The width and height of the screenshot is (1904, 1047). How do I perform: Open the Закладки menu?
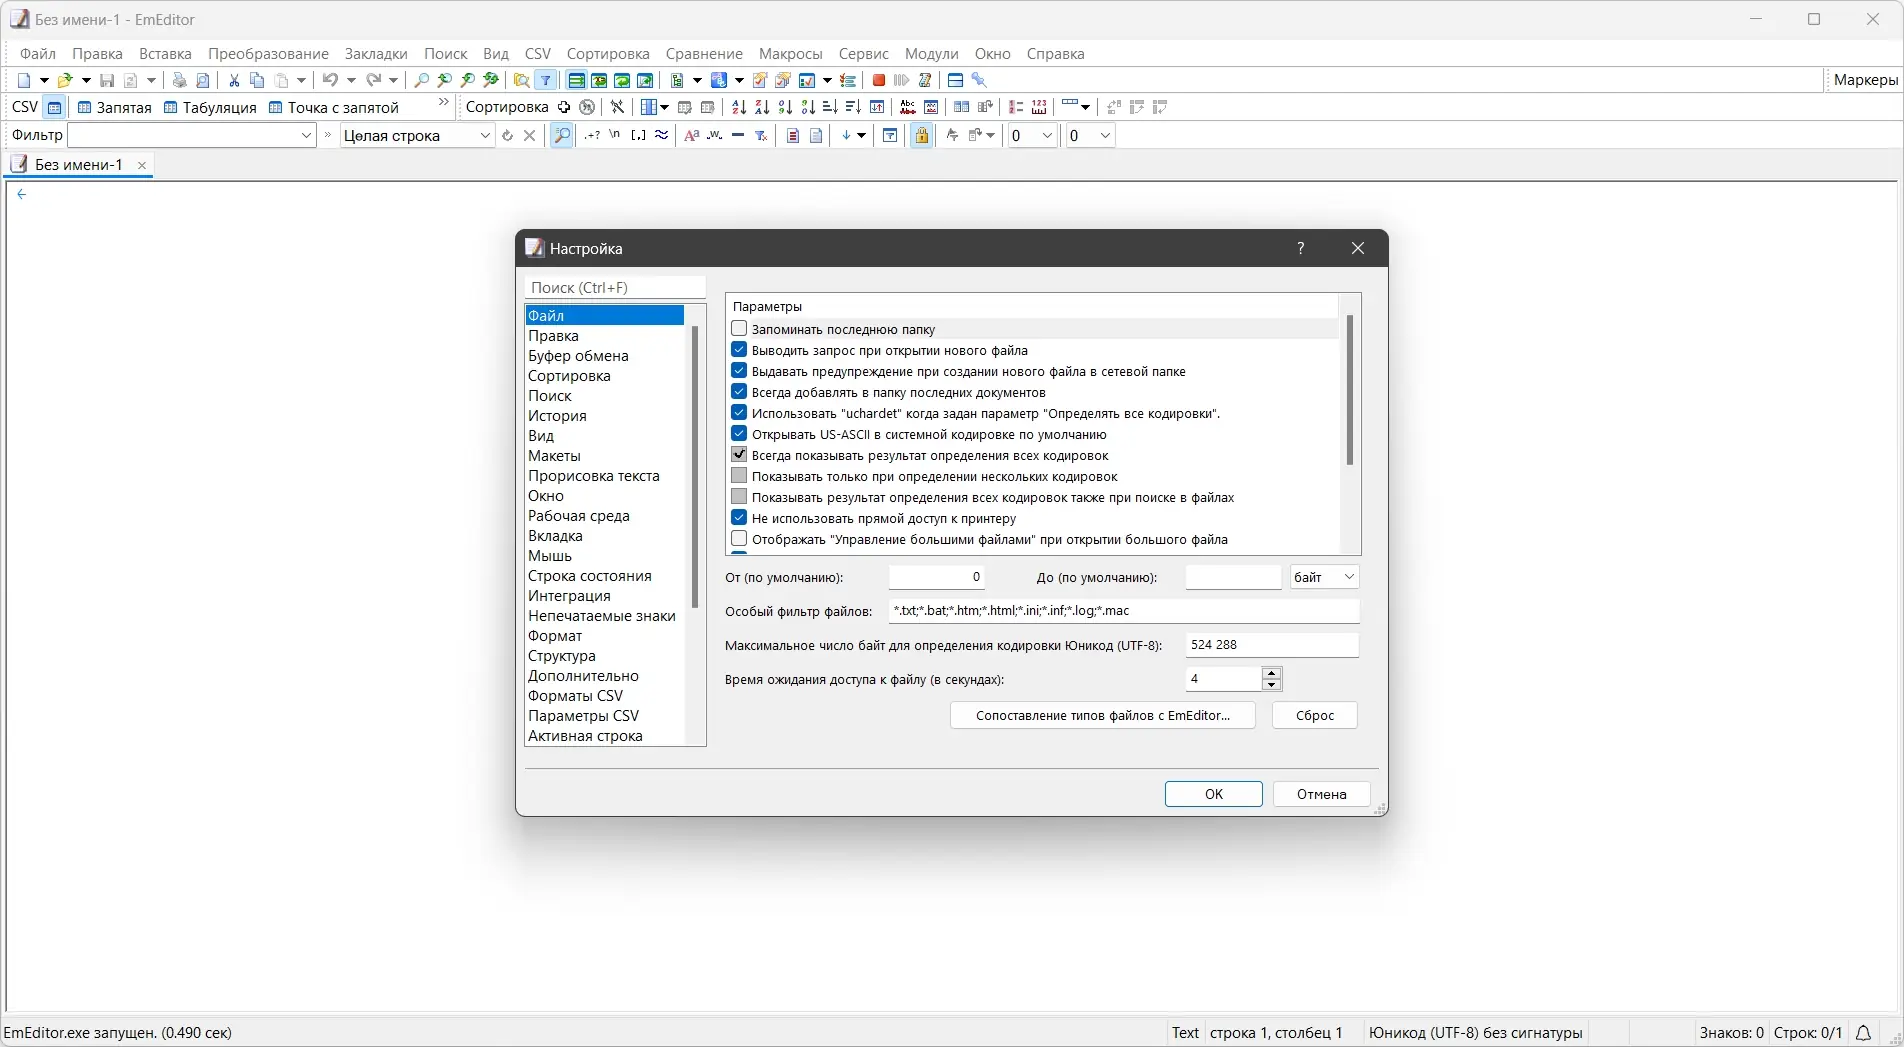pyautogui.click(x=376, y=54)
